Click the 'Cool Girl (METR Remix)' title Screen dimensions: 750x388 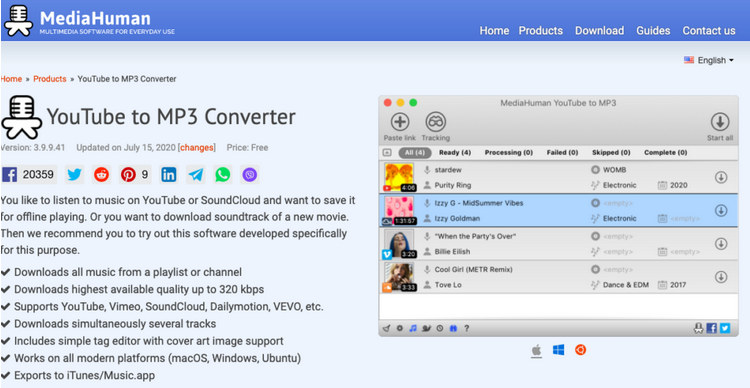[x=473, y=269]
